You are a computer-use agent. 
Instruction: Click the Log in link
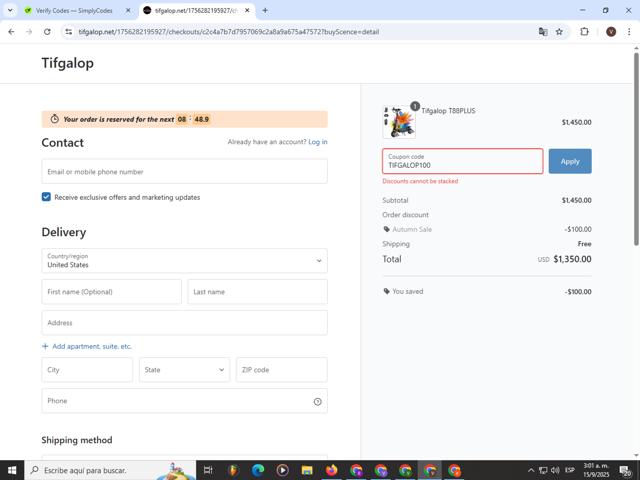point(318,142)
